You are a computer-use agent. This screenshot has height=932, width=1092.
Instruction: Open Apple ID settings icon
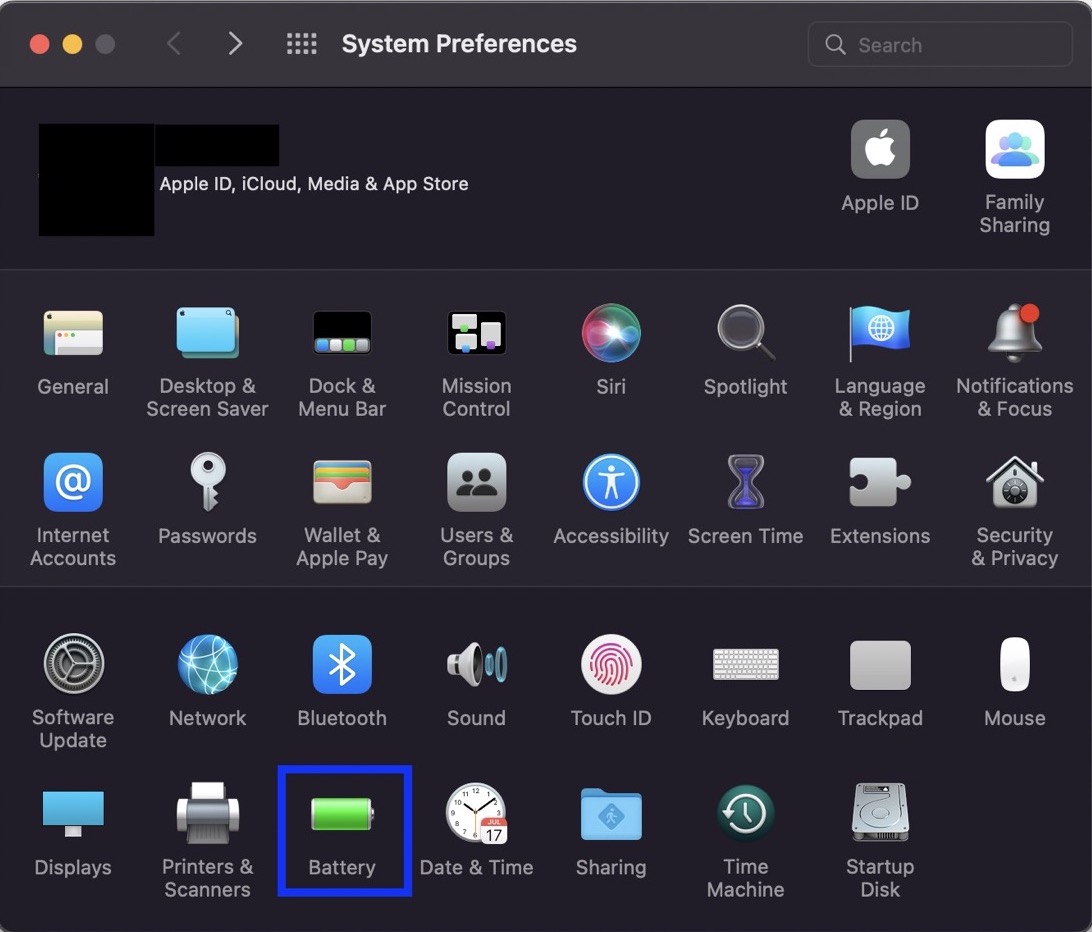click(880, 149)
